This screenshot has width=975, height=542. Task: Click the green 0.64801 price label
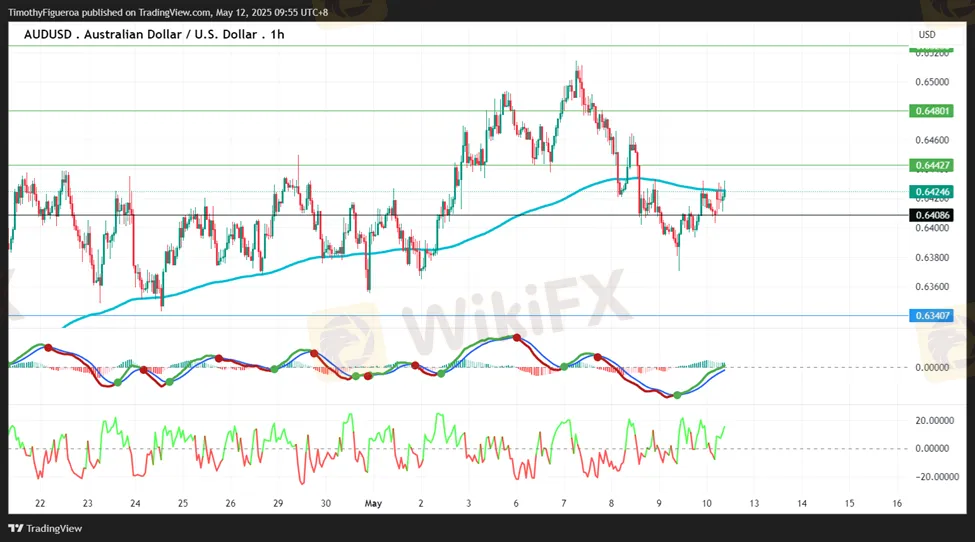931,110
